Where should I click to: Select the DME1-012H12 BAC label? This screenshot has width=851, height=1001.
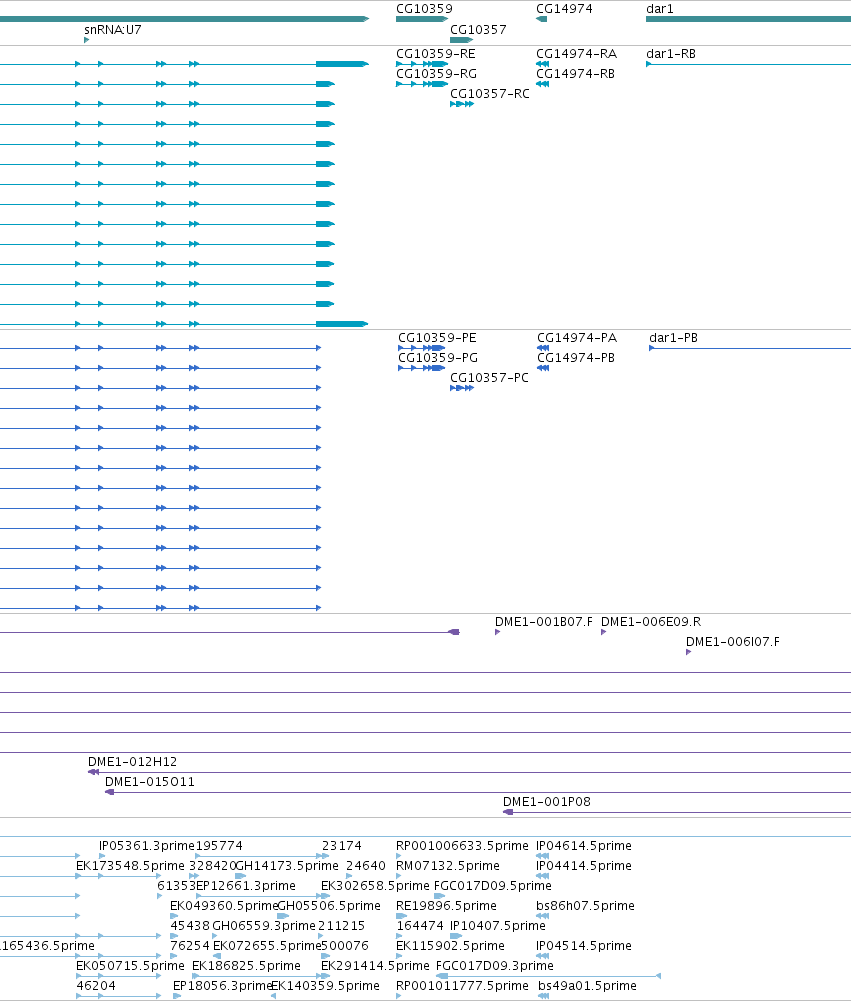click(x=132, y=762)
